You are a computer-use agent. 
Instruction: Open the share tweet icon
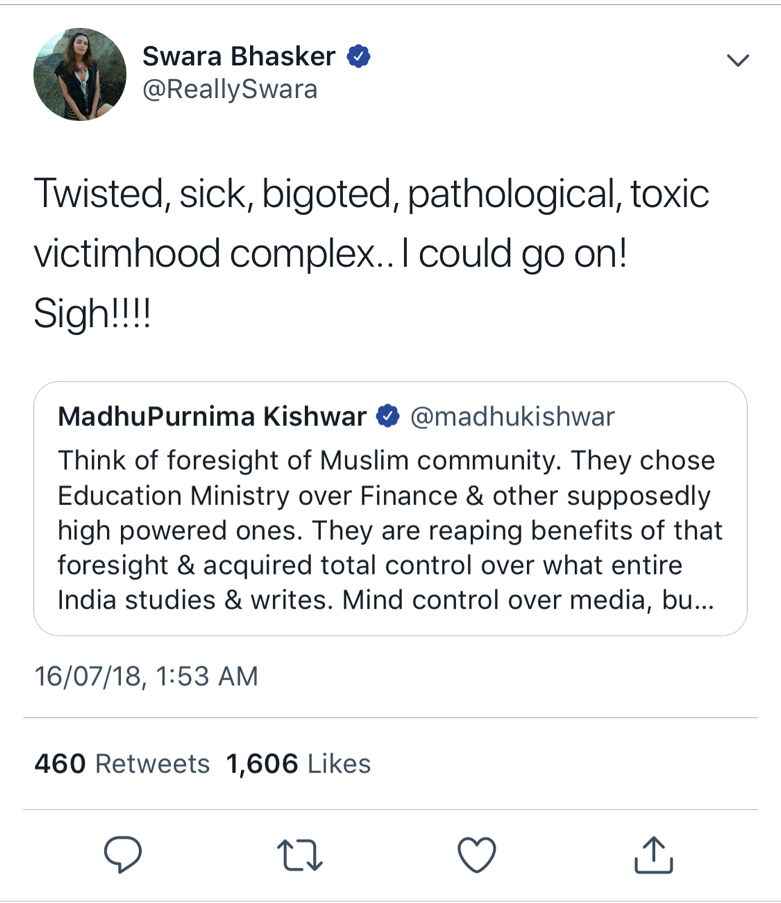click(653, 853)
